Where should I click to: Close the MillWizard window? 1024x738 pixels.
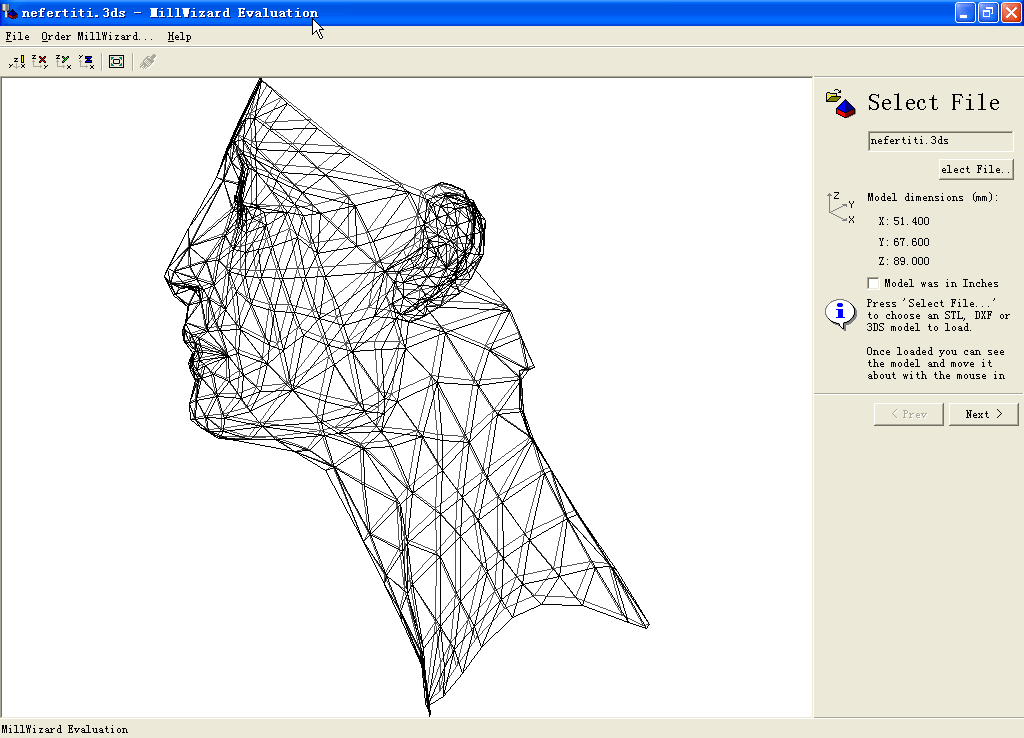tap(1011, 12)
